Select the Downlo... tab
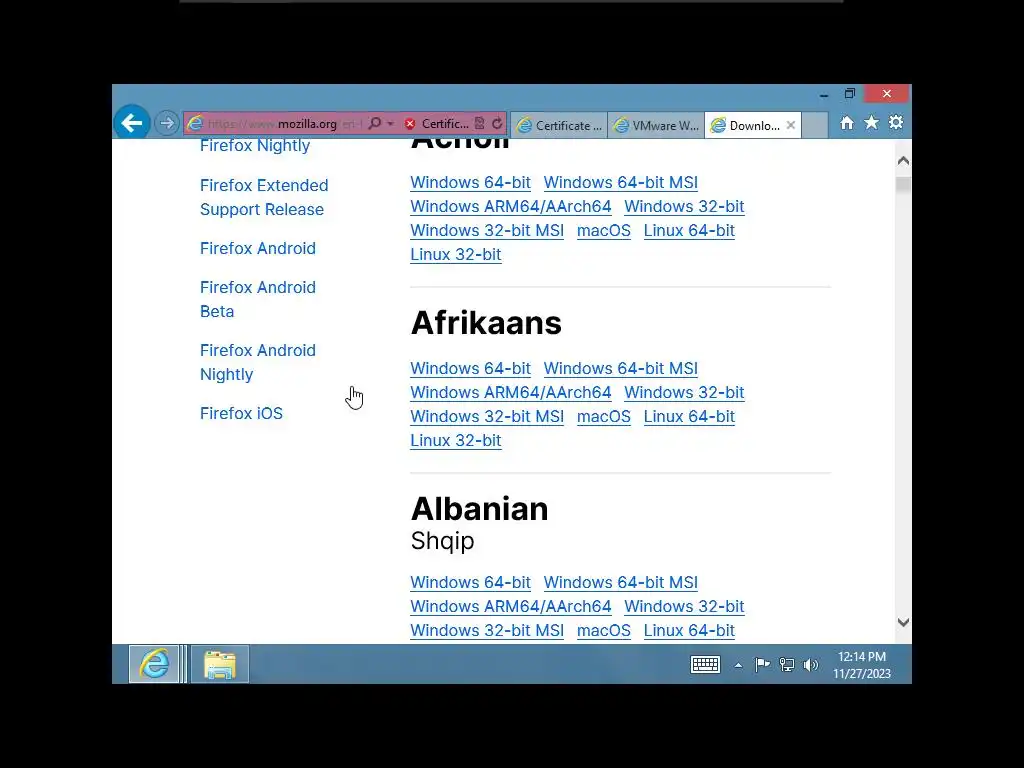 [746, 125]
